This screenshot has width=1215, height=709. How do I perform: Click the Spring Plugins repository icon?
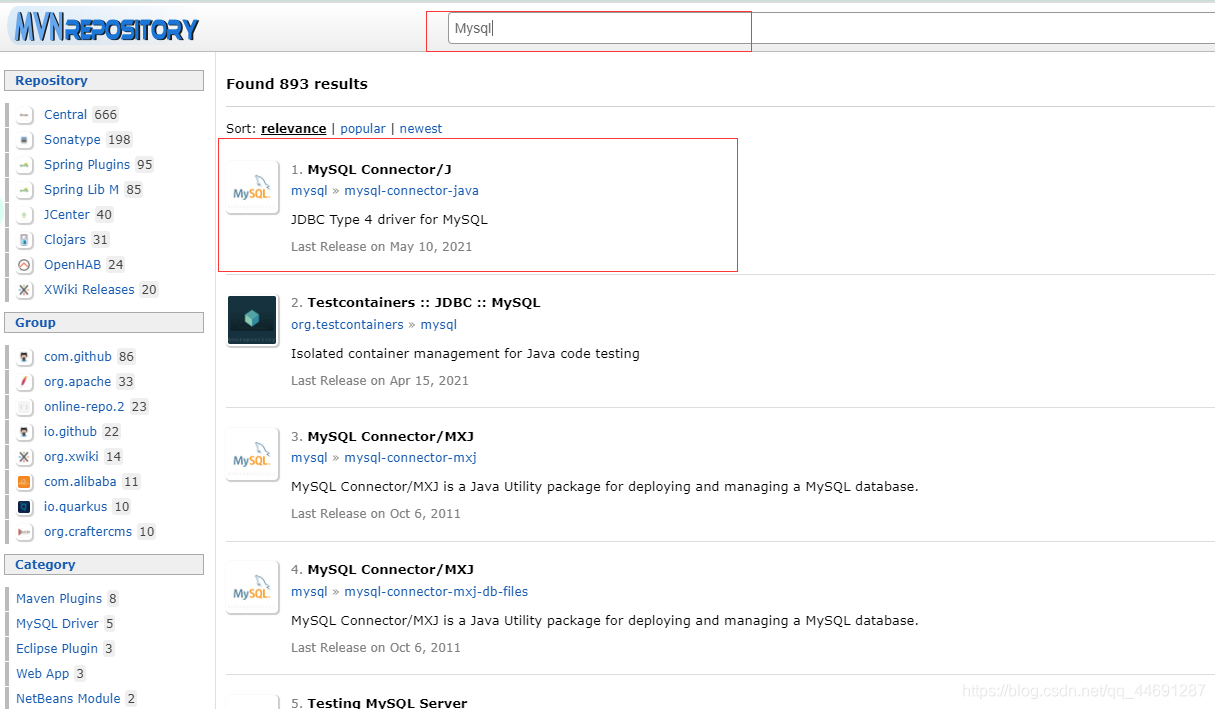(25, 165)
